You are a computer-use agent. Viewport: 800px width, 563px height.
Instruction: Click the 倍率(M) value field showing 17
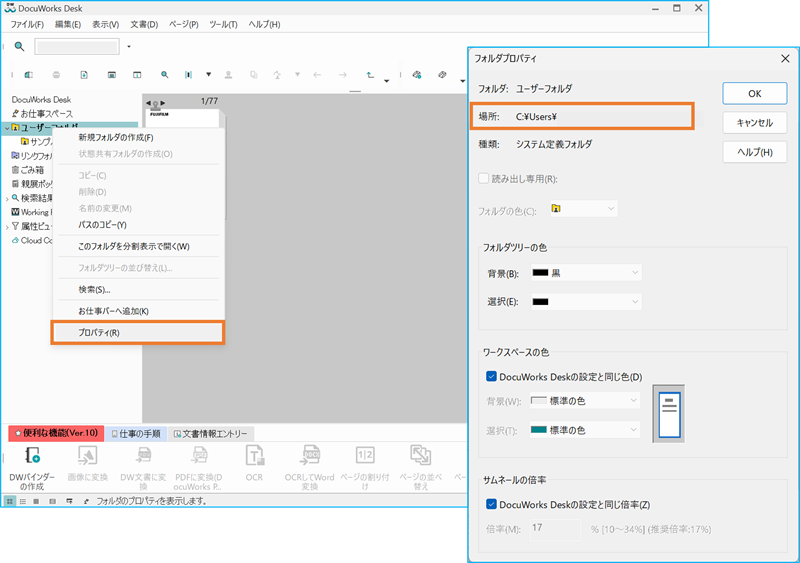555,529
